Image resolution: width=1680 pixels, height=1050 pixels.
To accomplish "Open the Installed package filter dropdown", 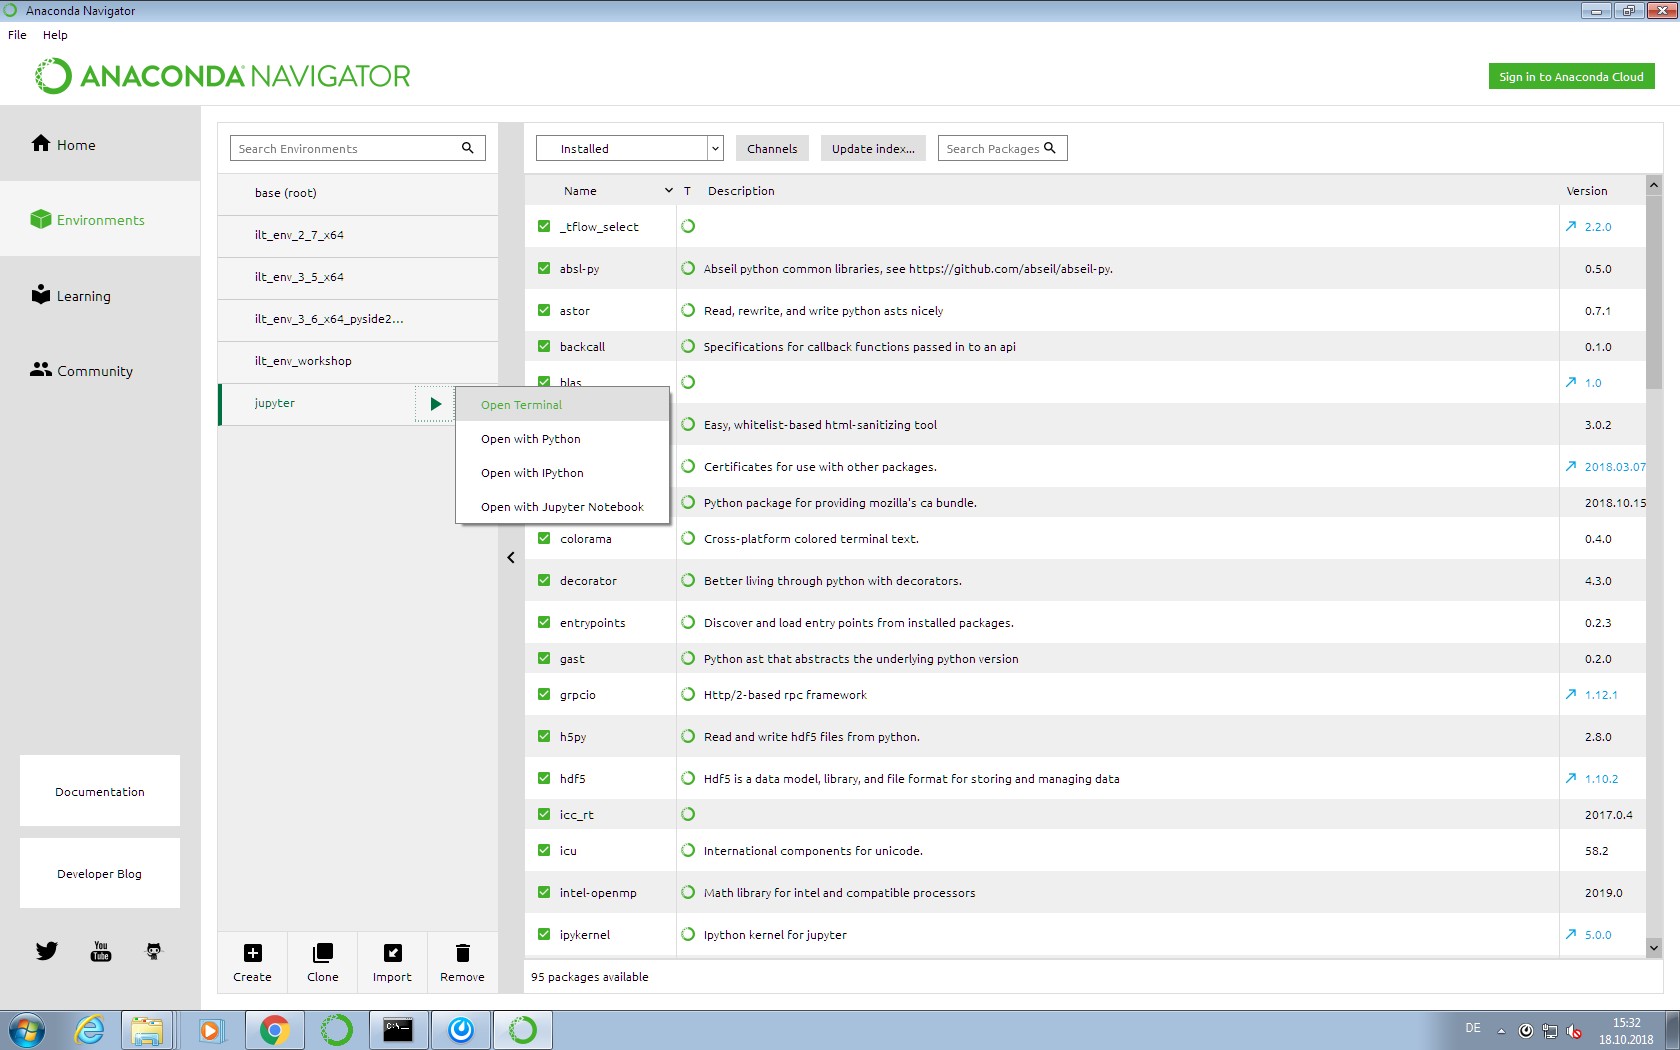I will [629, 148].
